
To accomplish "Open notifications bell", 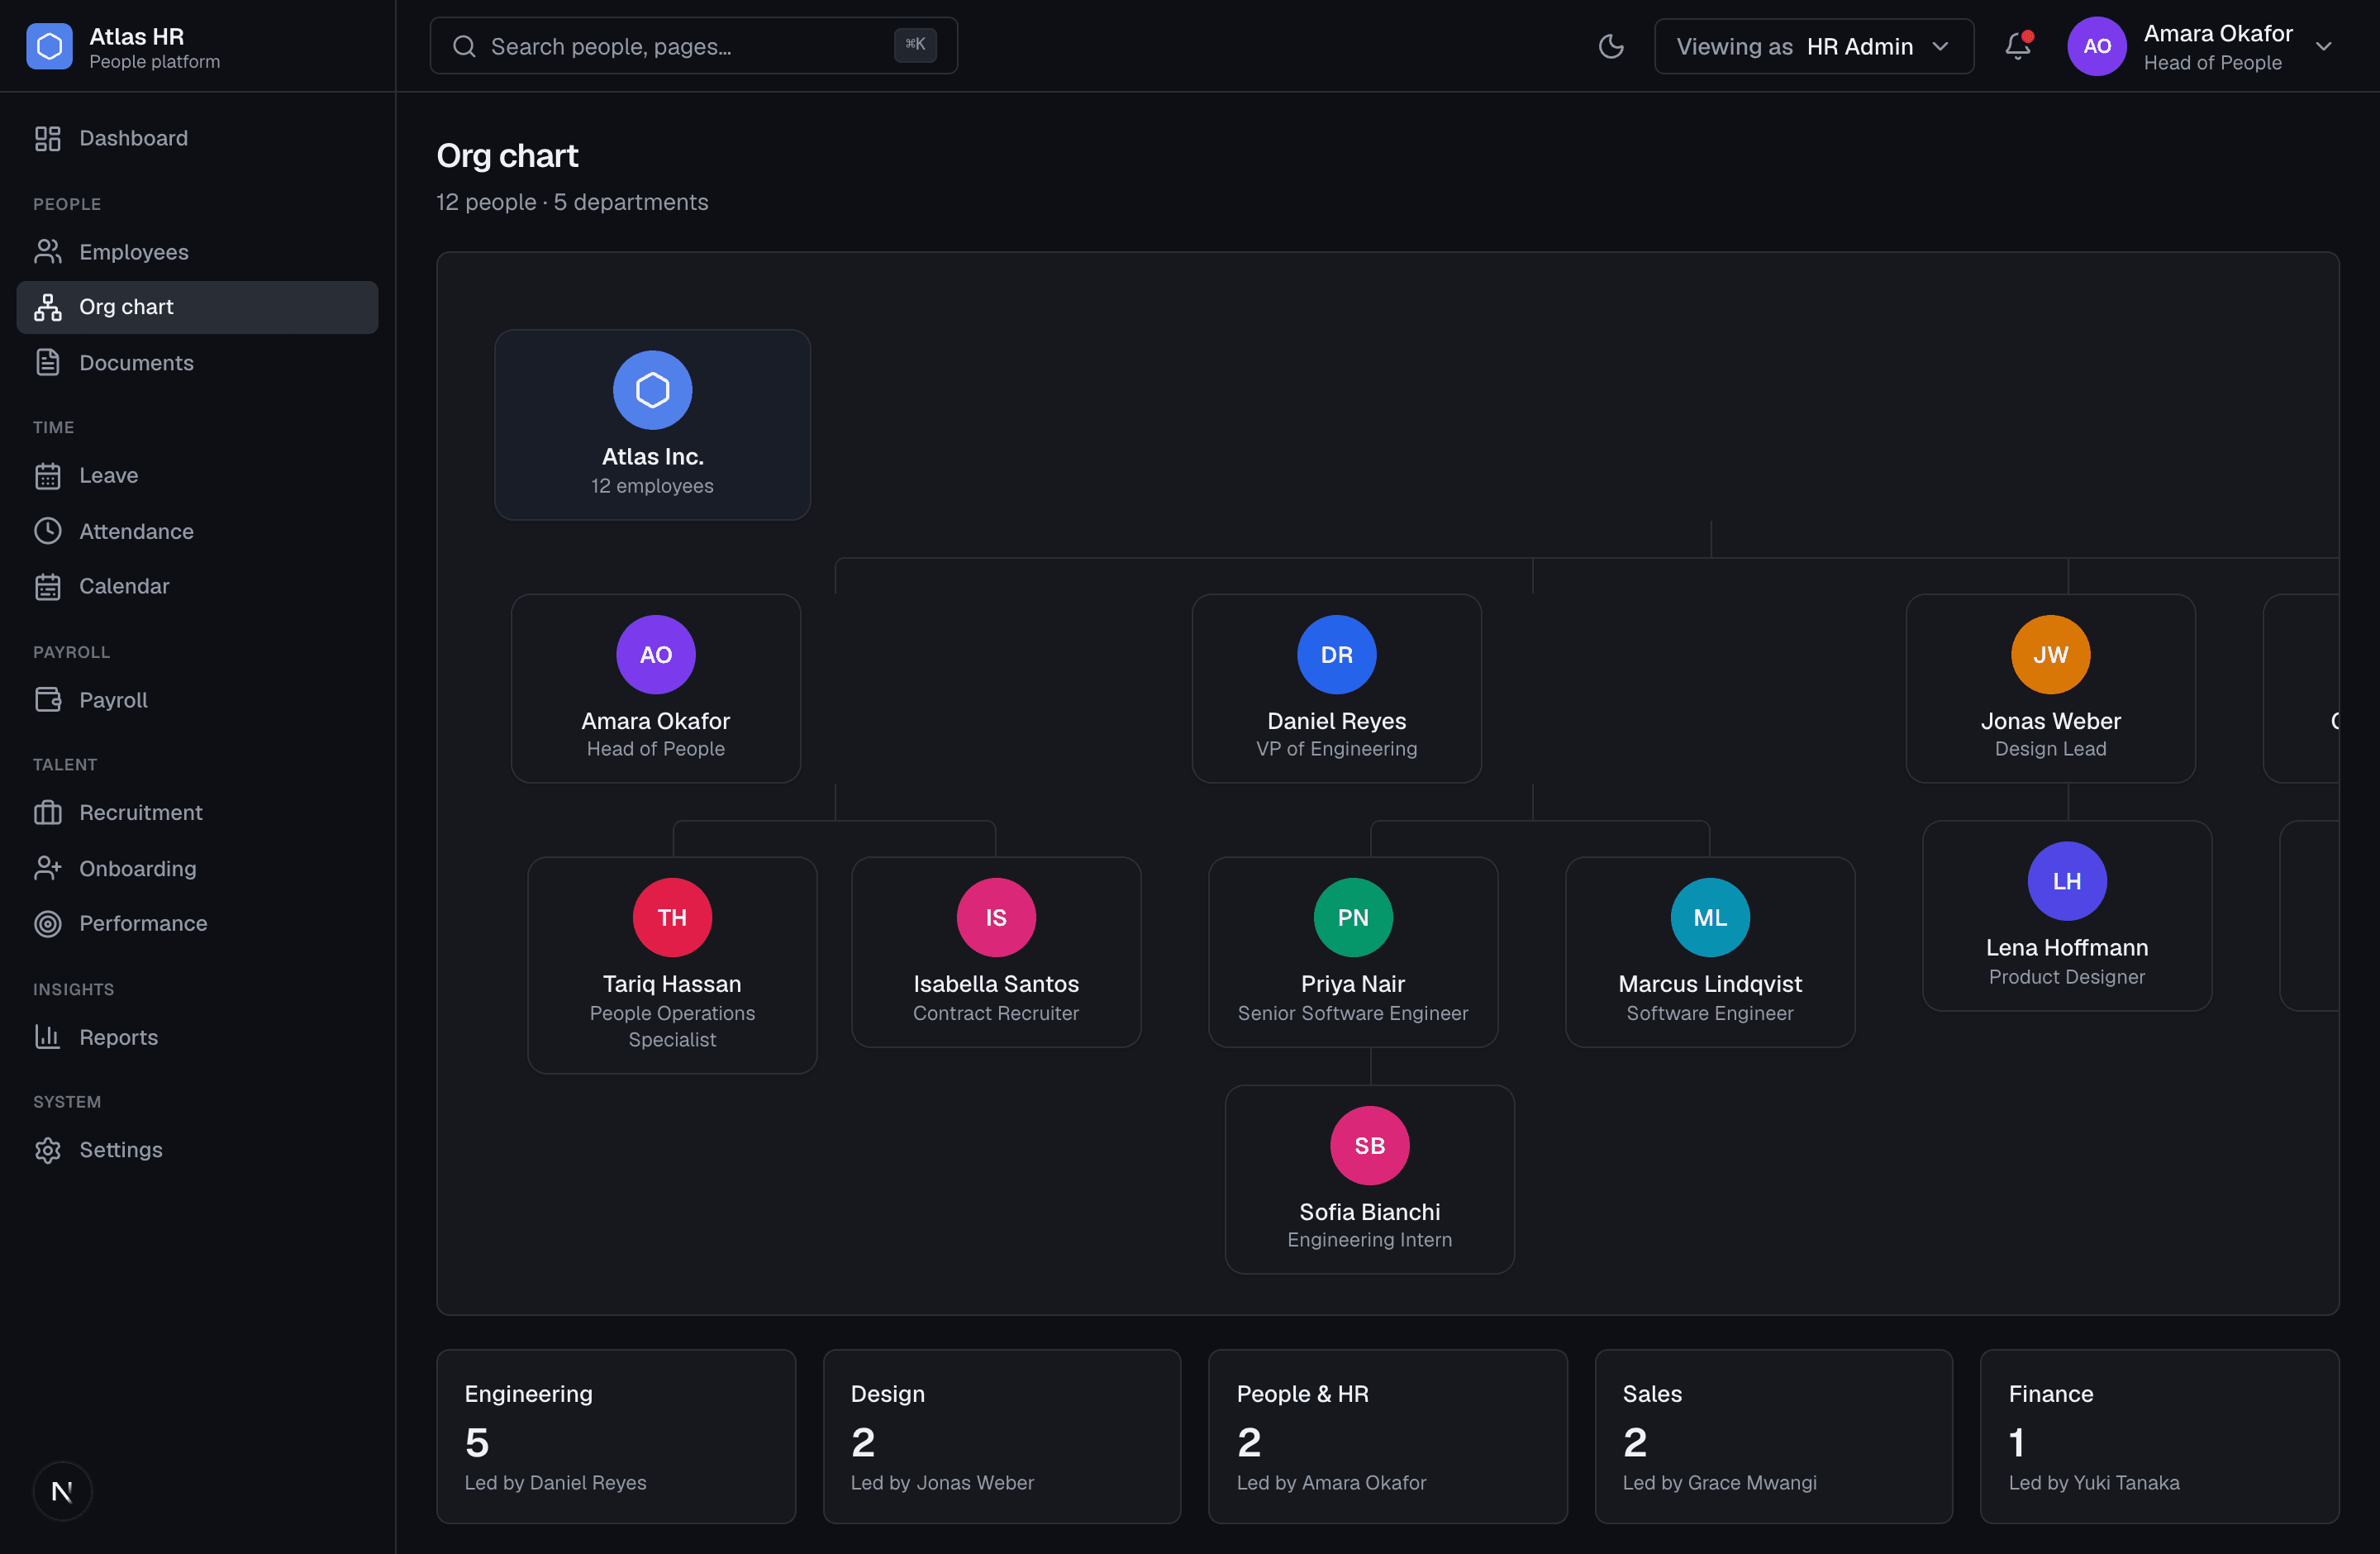I will point(2018,46).
